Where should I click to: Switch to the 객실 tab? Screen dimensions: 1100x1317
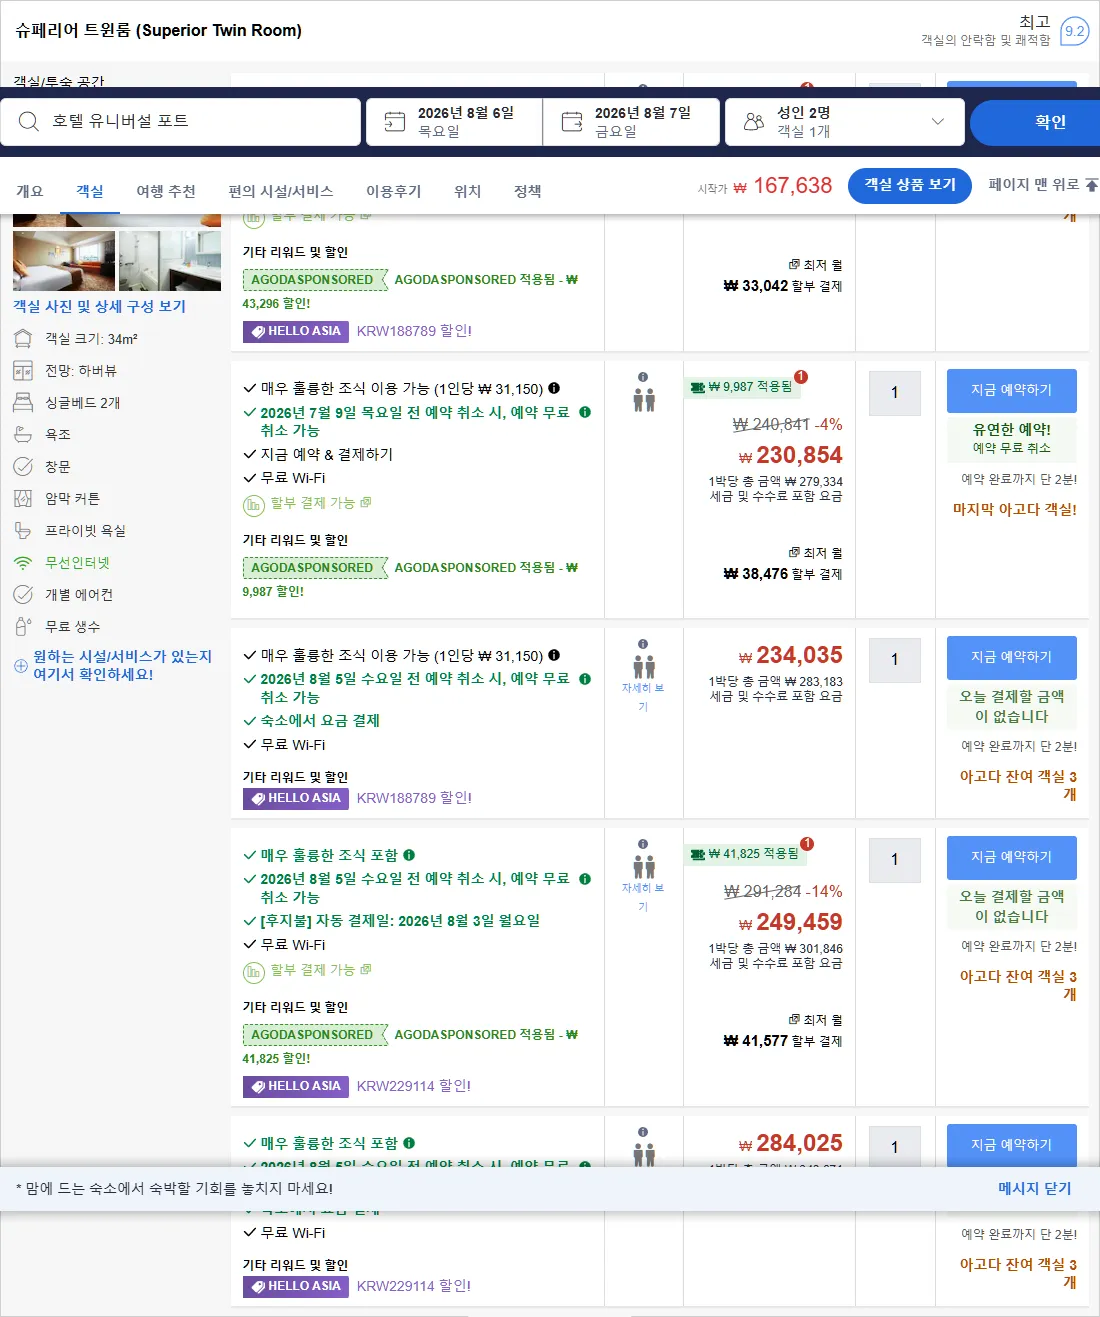click(x=90, y=191)
